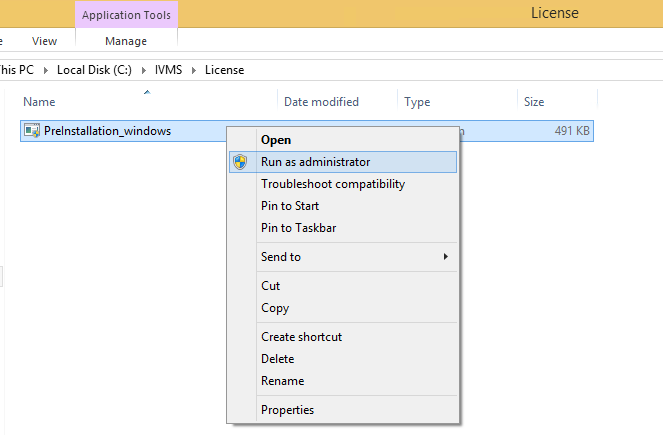The width and height of the screenshot is (663, 435).
Task: Click the 491 KB size value
Action: [x=572, y=131]
